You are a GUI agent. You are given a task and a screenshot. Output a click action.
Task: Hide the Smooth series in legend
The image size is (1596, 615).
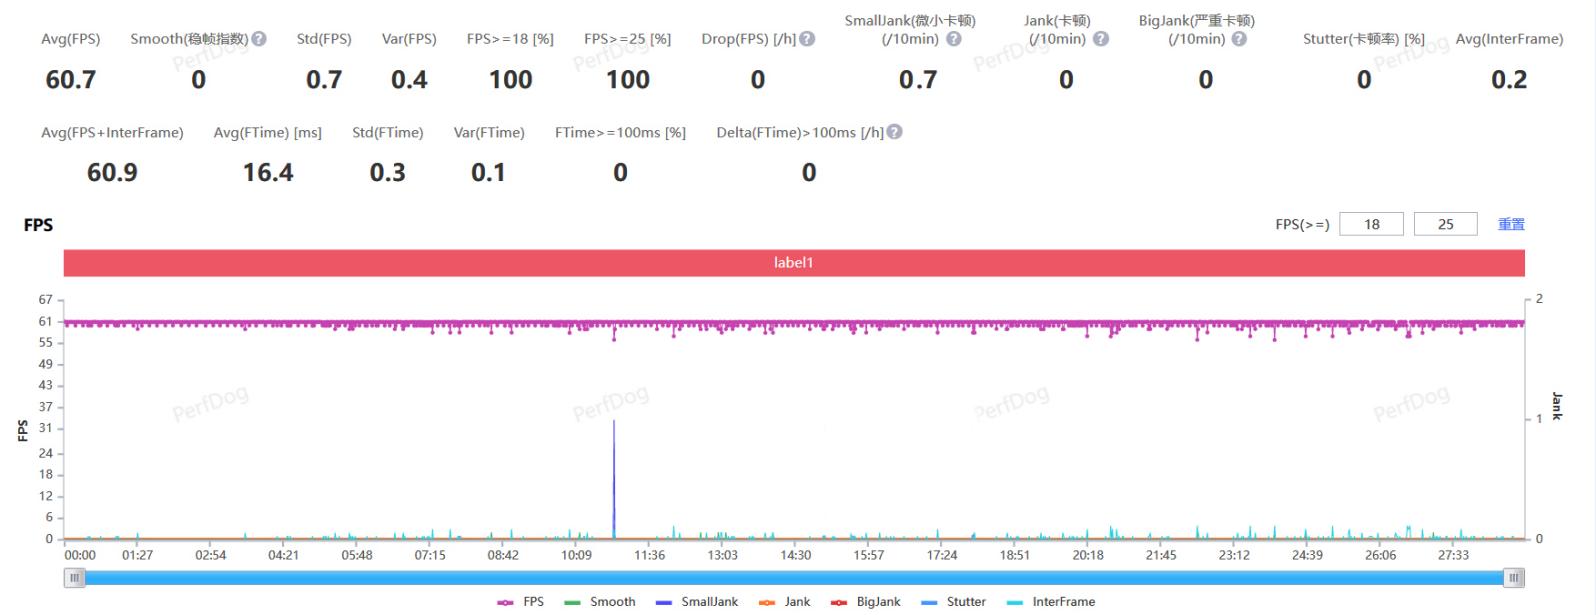pos(600,602)
